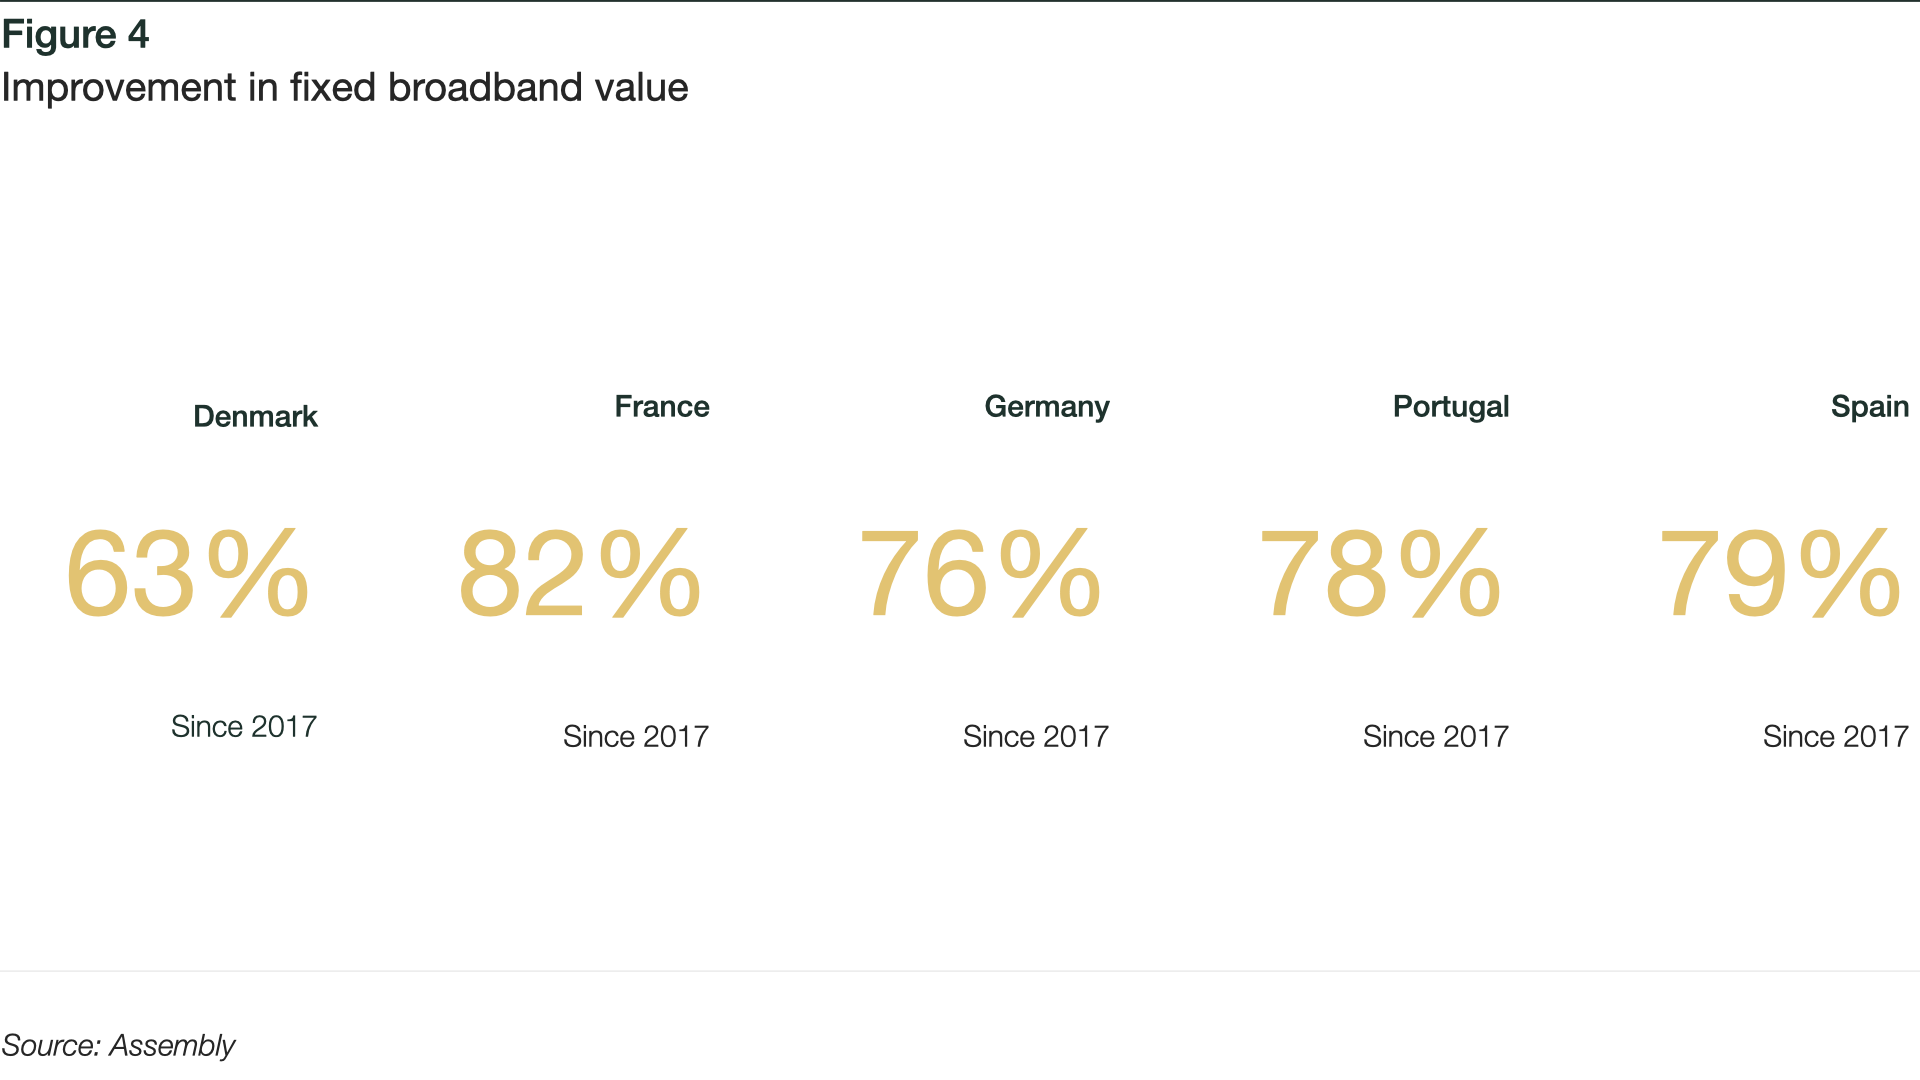Select the 82% value for France
The width and height of the screenshot is (1920, 1080).
[x=580, y=574]
